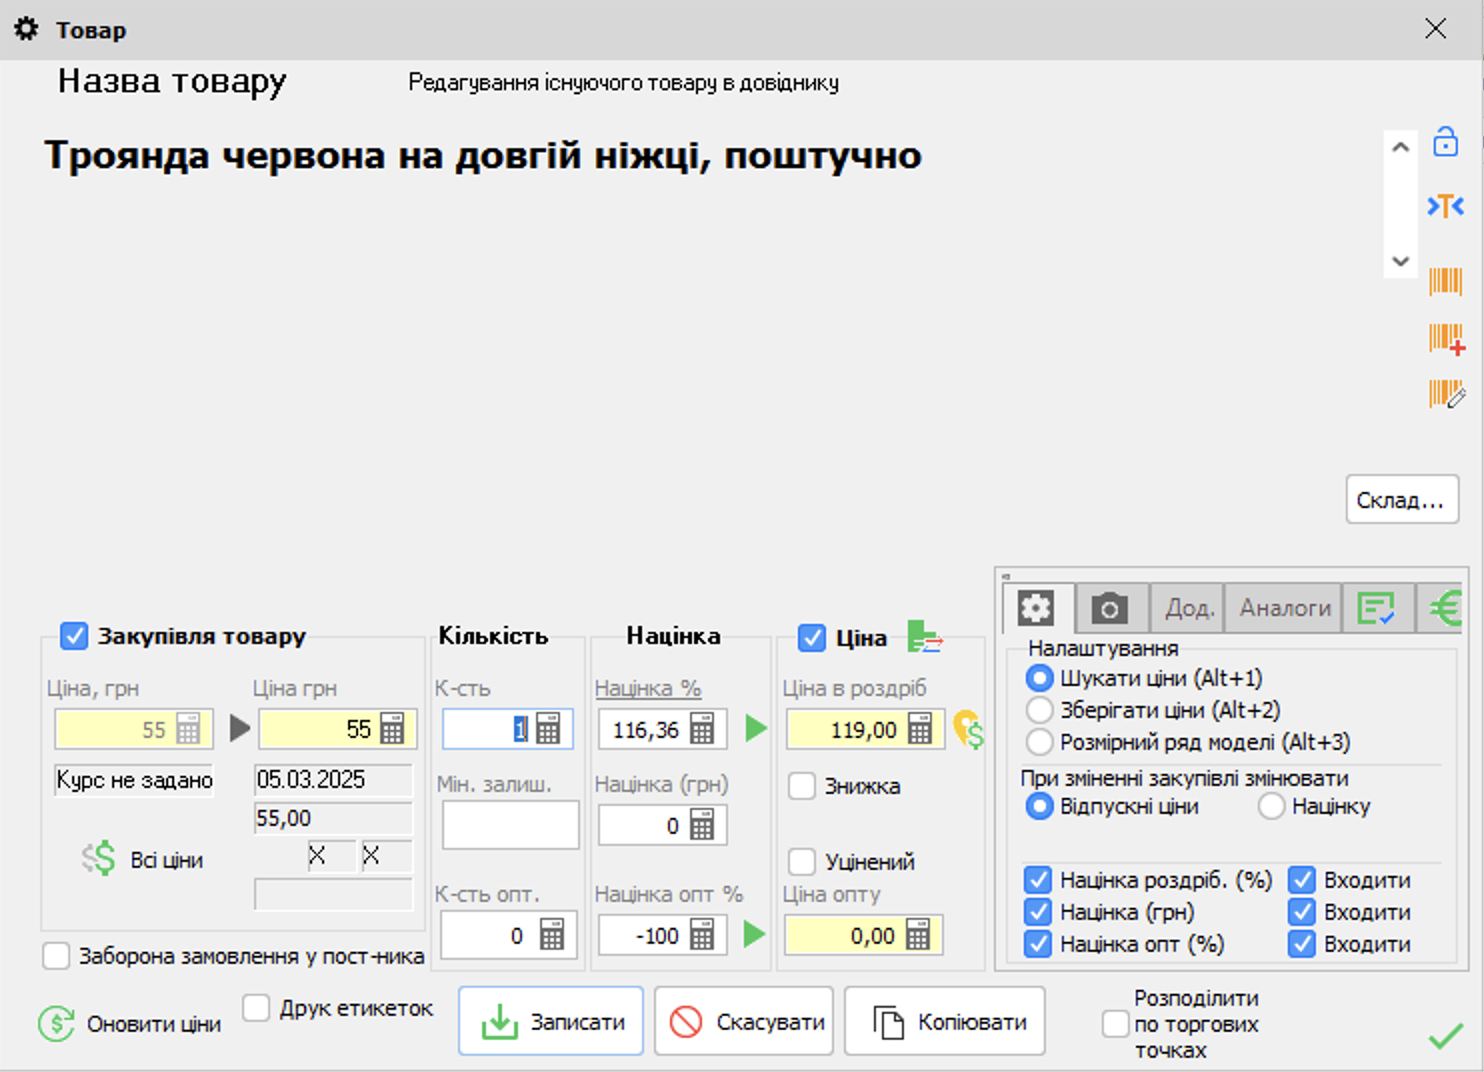This screenshot has width=1484, height=1072.
Task: Click the lock icon beside product name
Action: click(x=1445, y=142)
